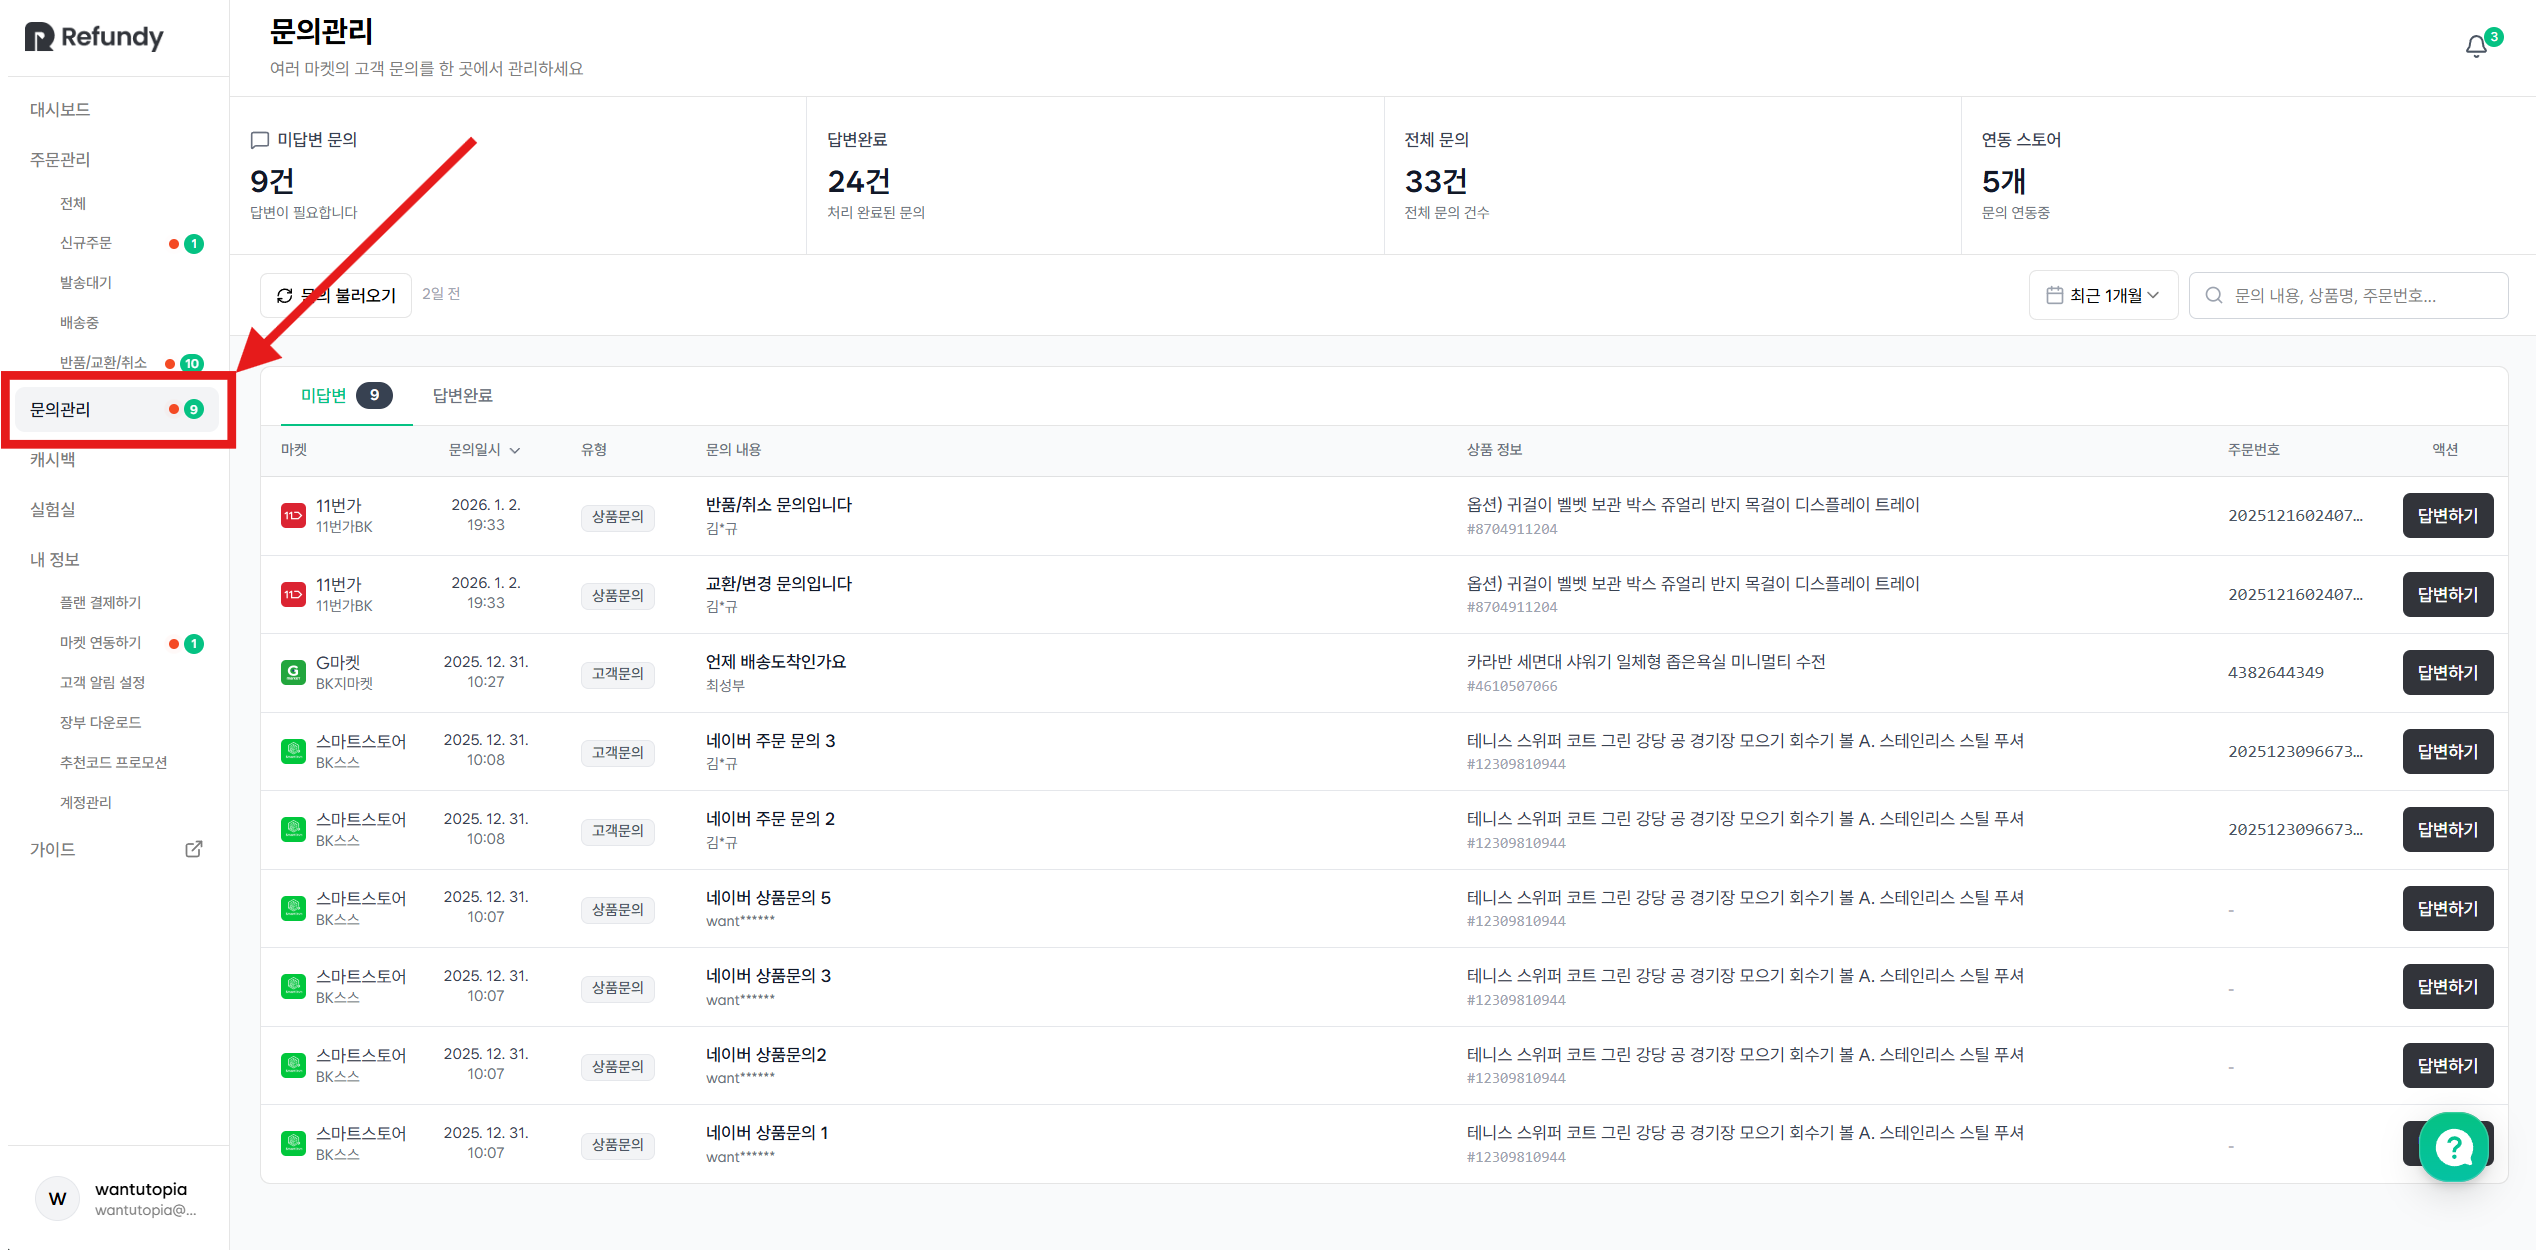Click the 전체 문의 33건 summary card

point(1672,175)
